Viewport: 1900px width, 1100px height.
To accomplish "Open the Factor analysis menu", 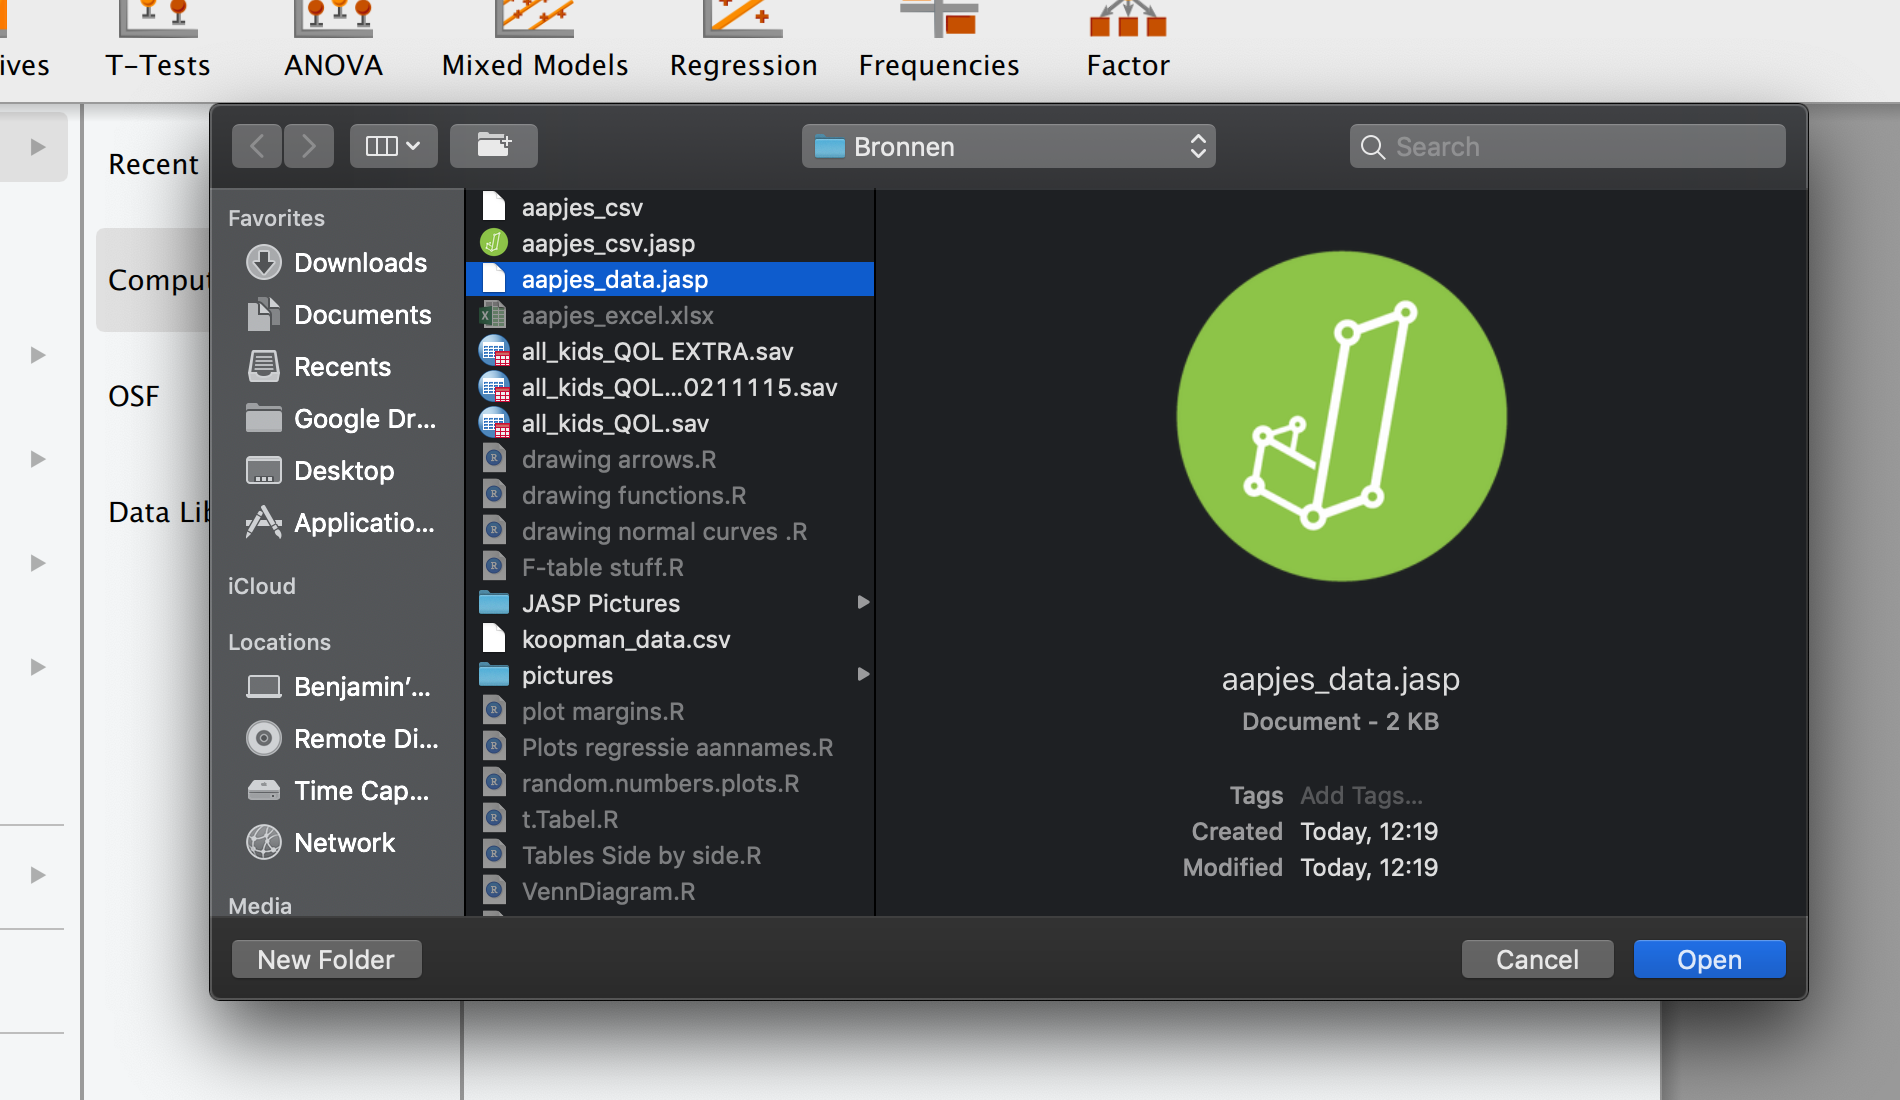I will pyautogui.click(x=1128, y=42).
